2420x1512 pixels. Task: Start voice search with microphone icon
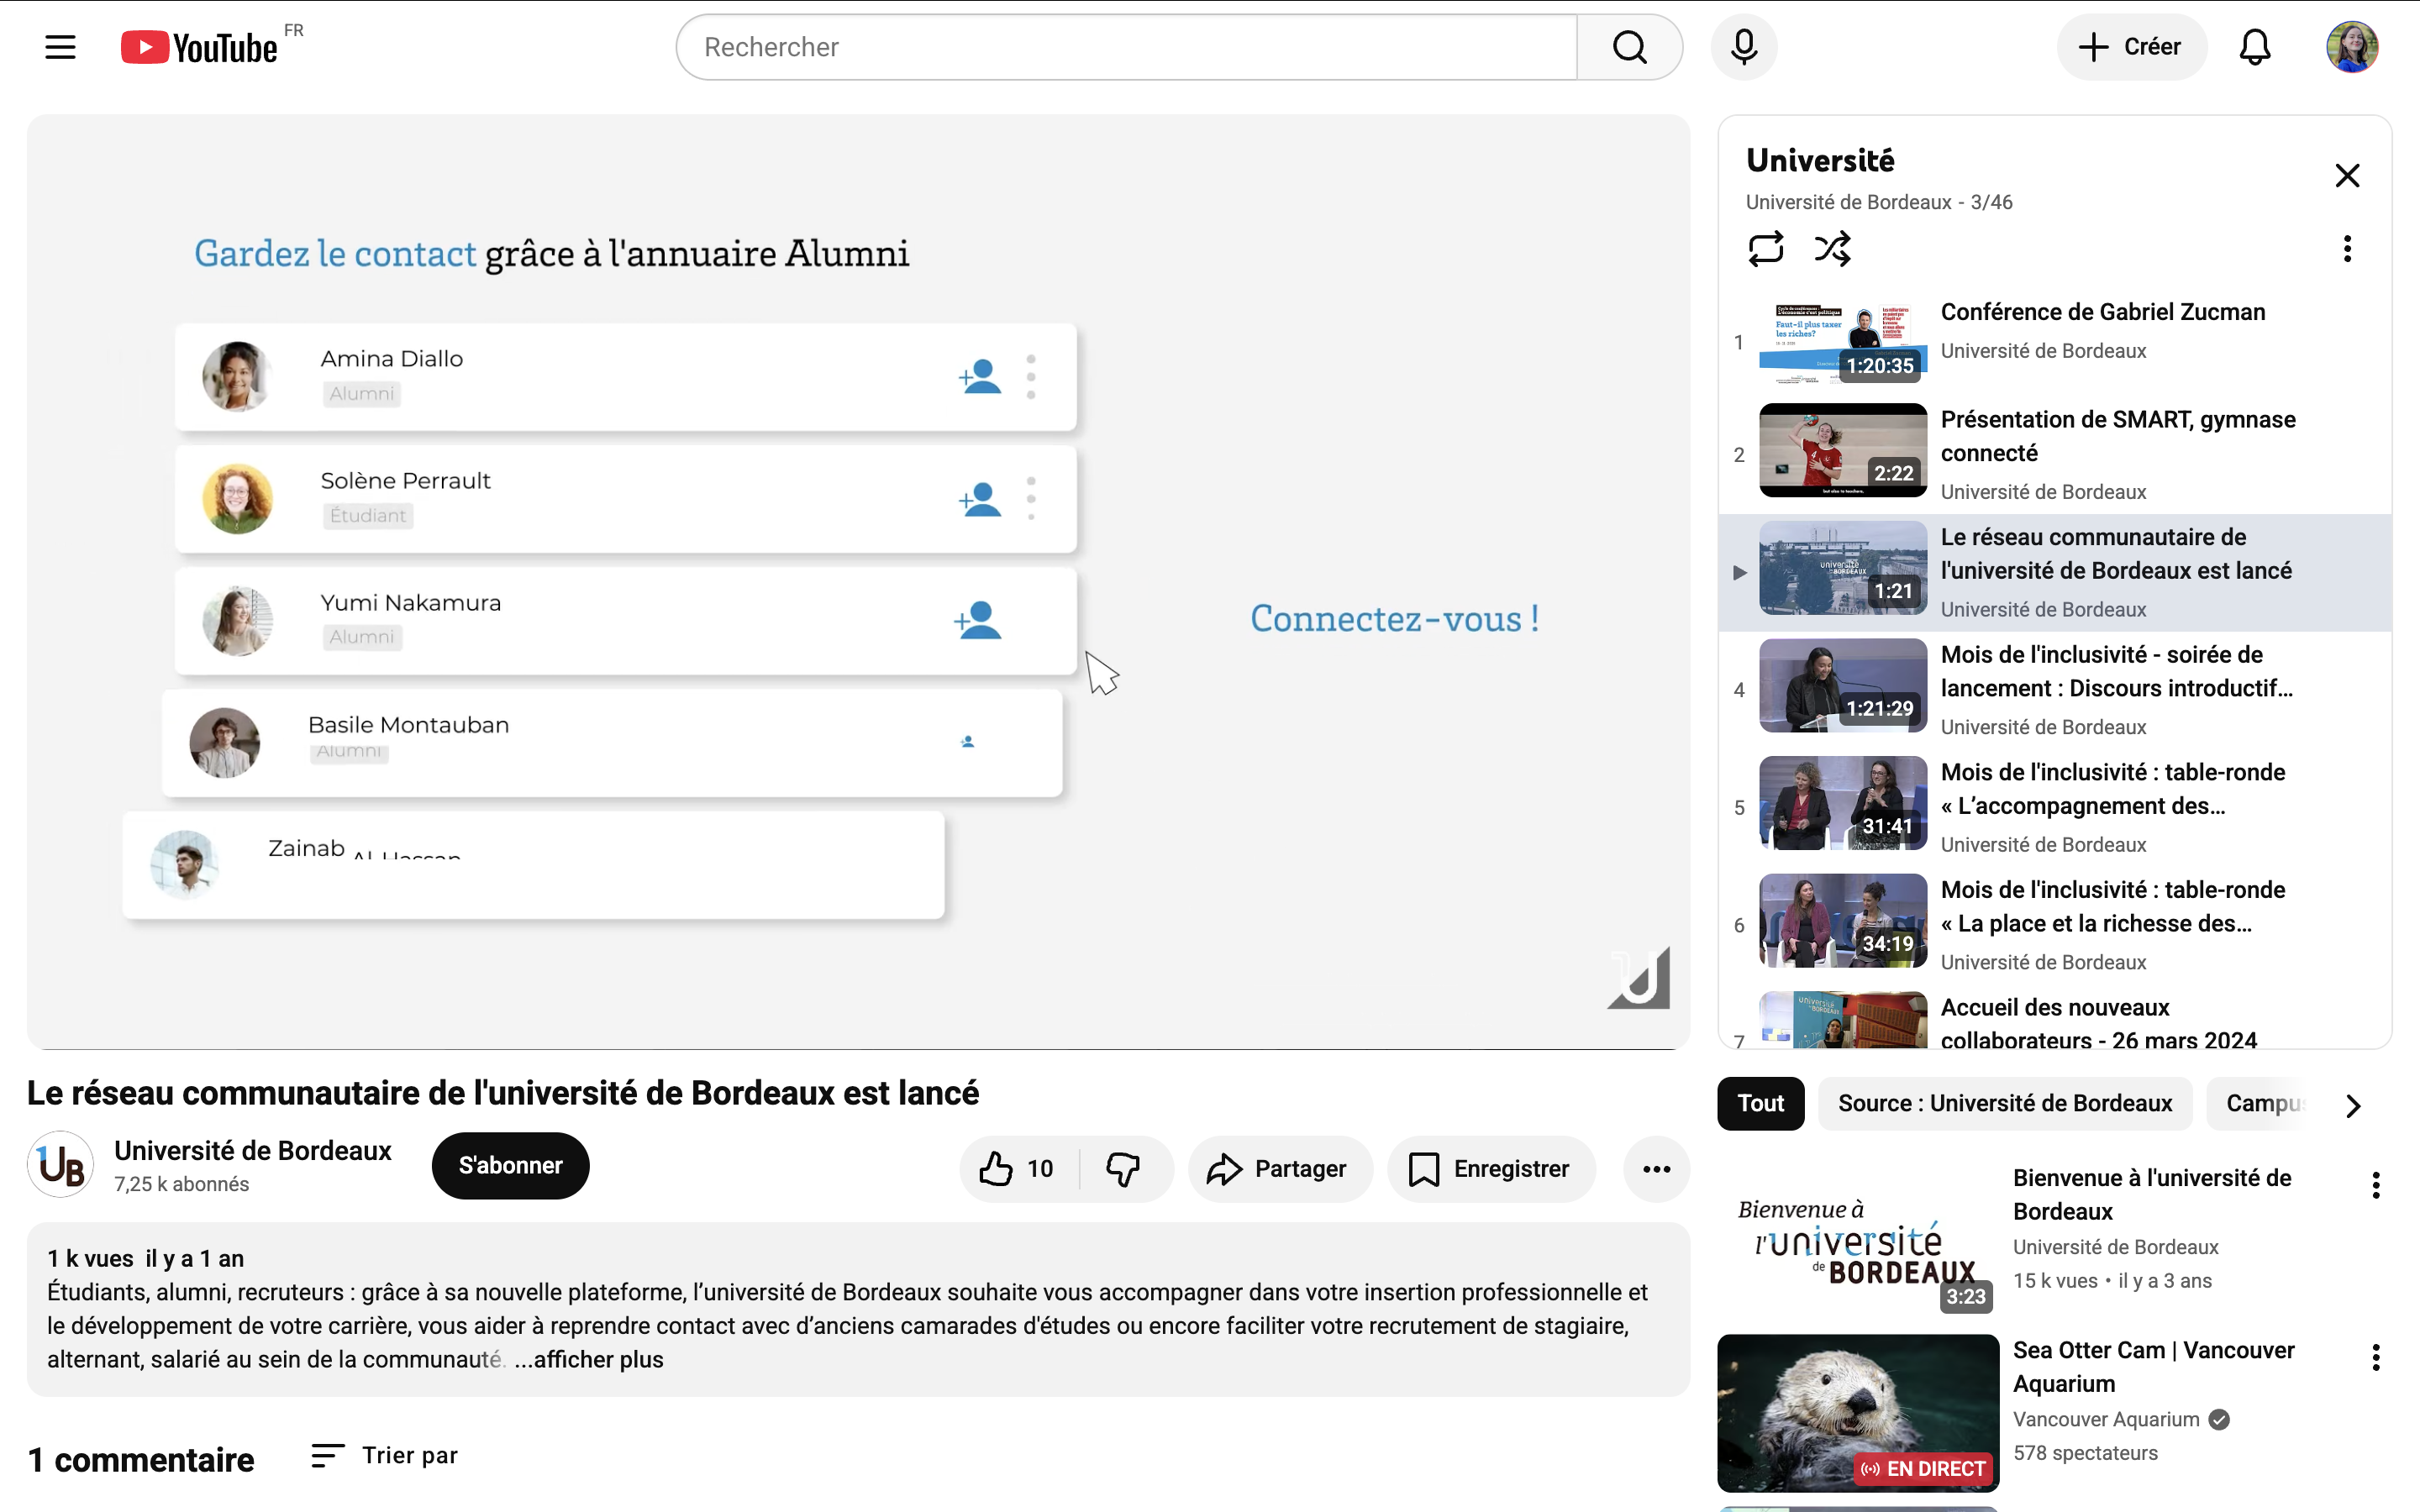point(1743,47)
